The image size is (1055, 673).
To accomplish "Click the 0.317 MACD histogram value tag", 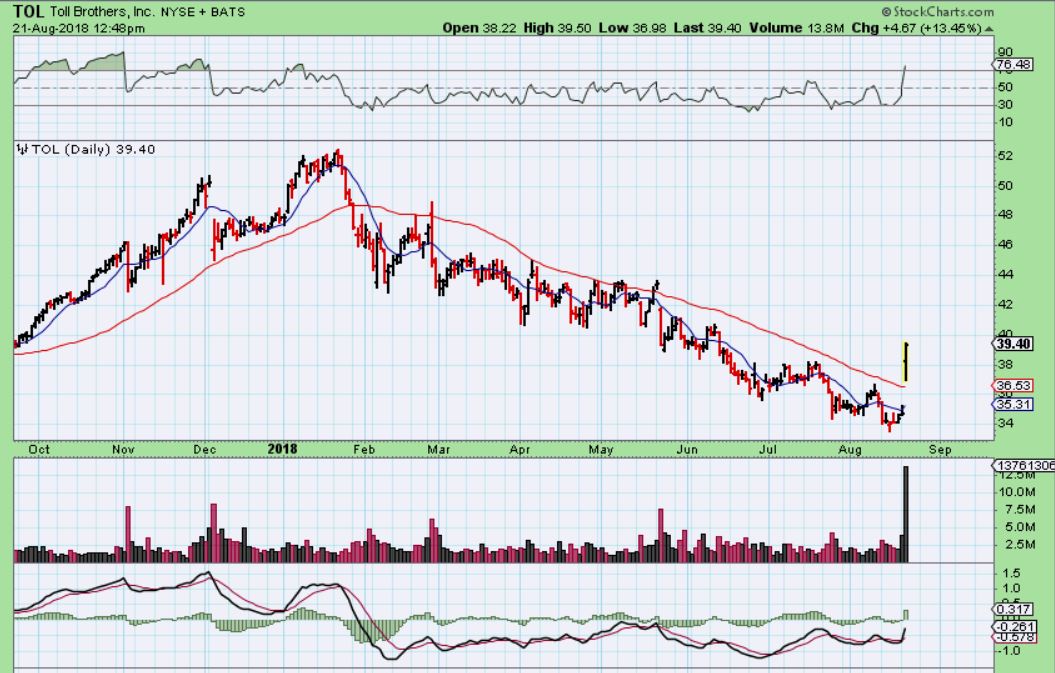I will pyautogui.click(x=1014, y=609).
